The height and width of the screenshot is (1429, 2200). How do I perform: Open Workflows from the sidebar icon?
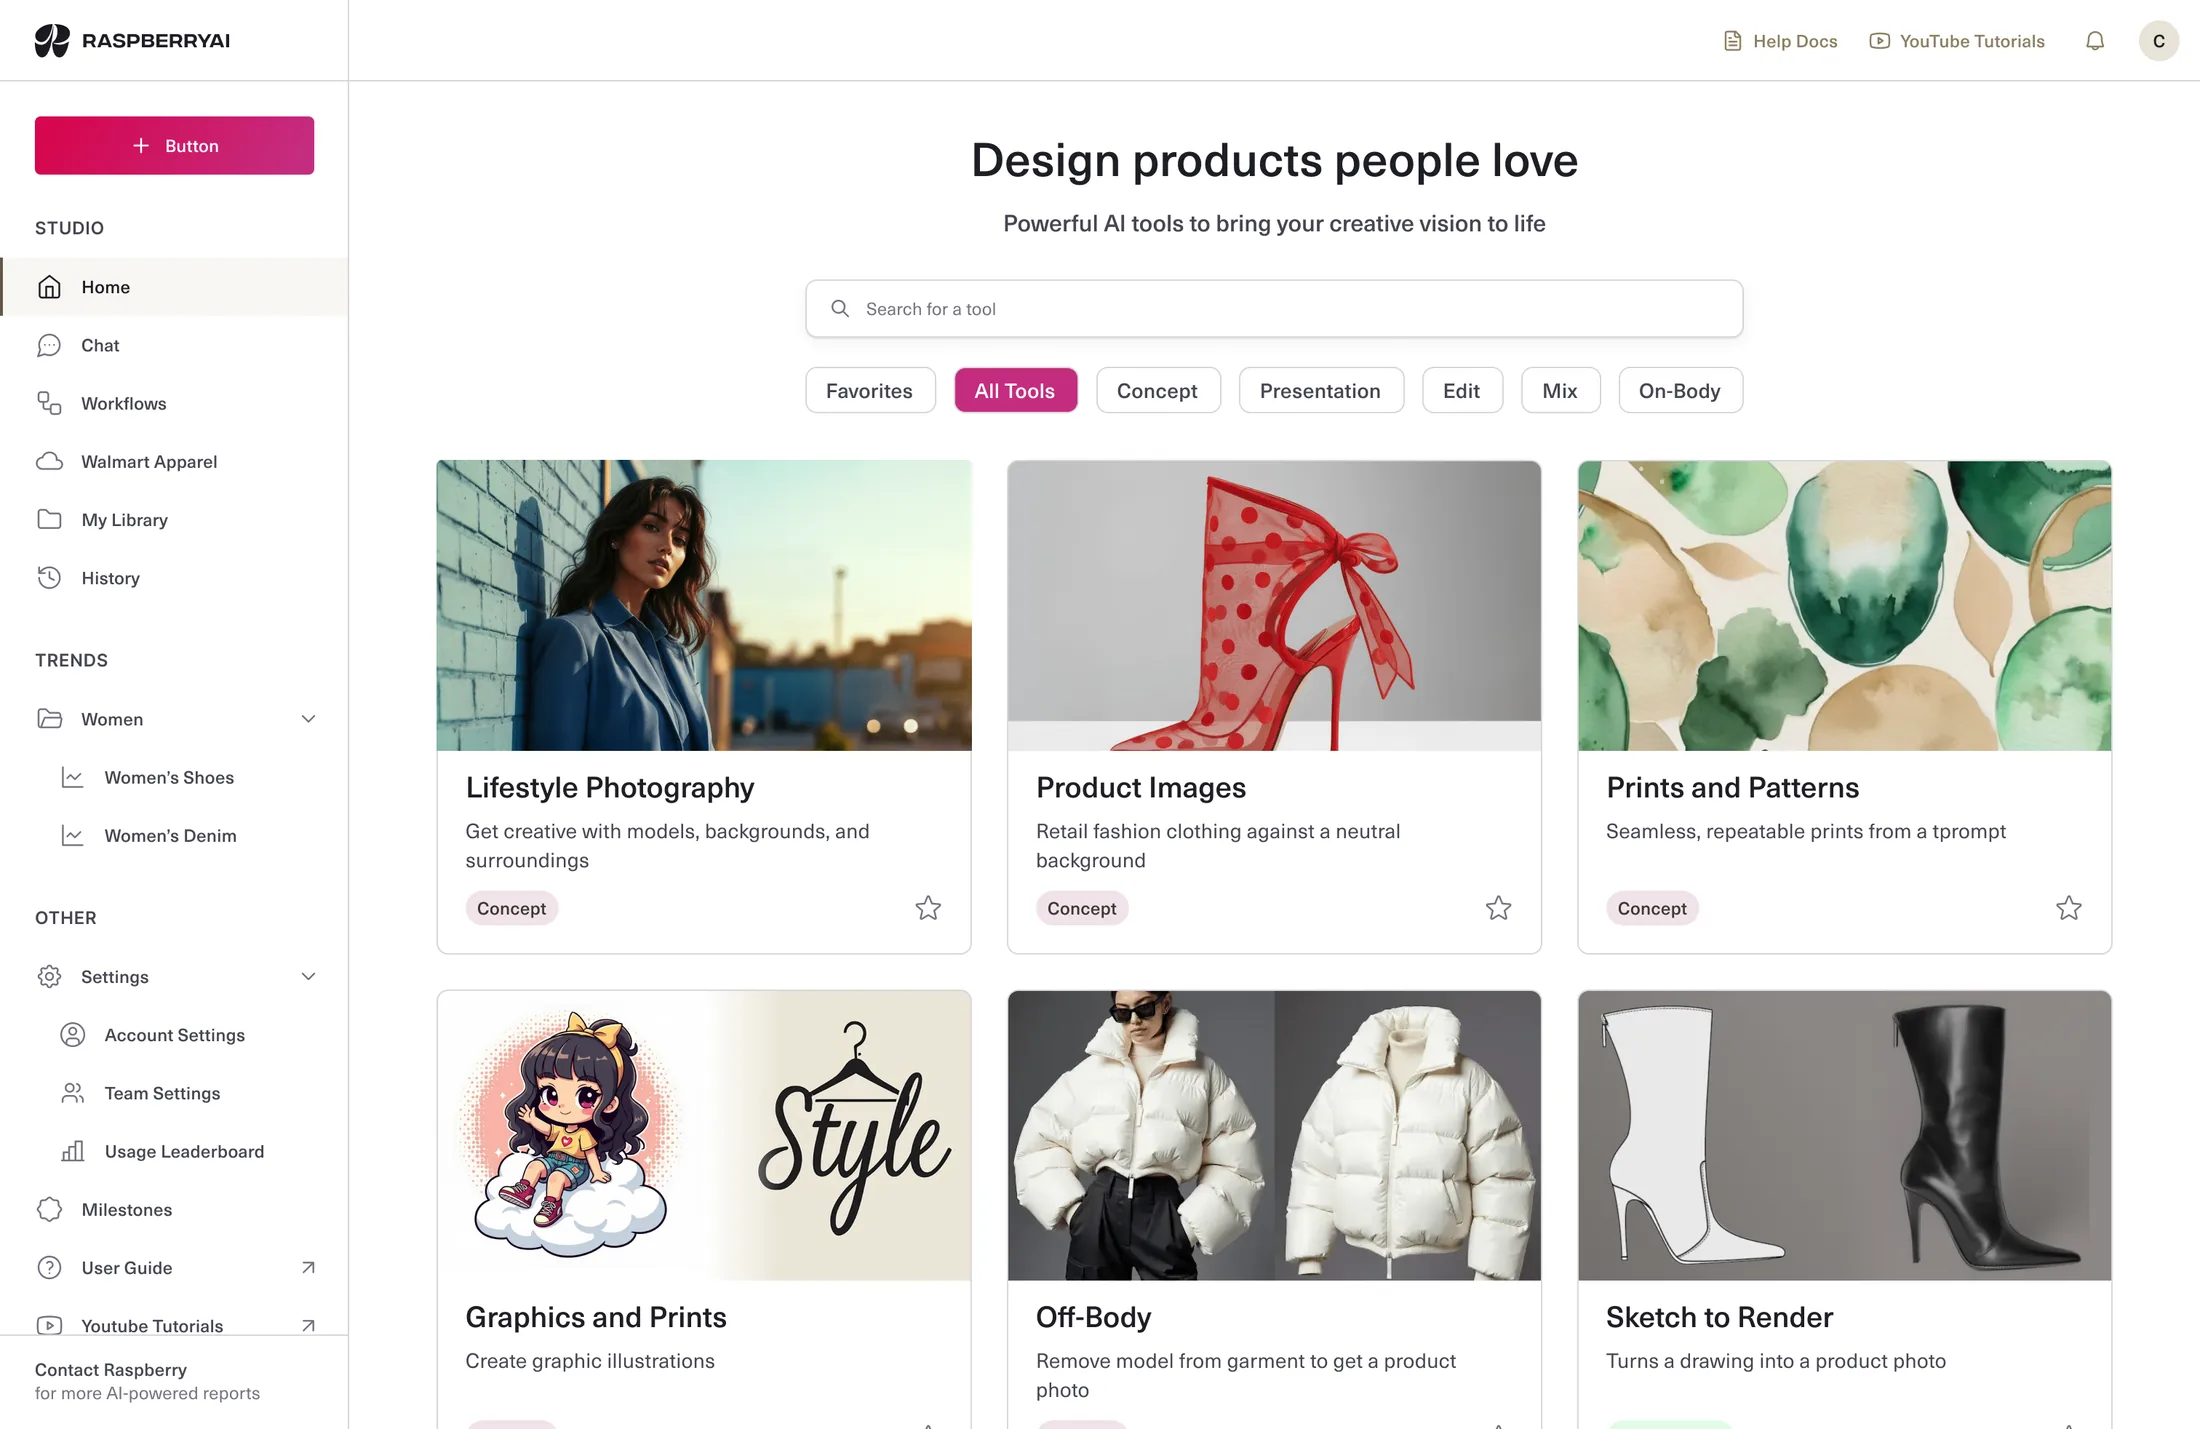[x=49, y=403]
